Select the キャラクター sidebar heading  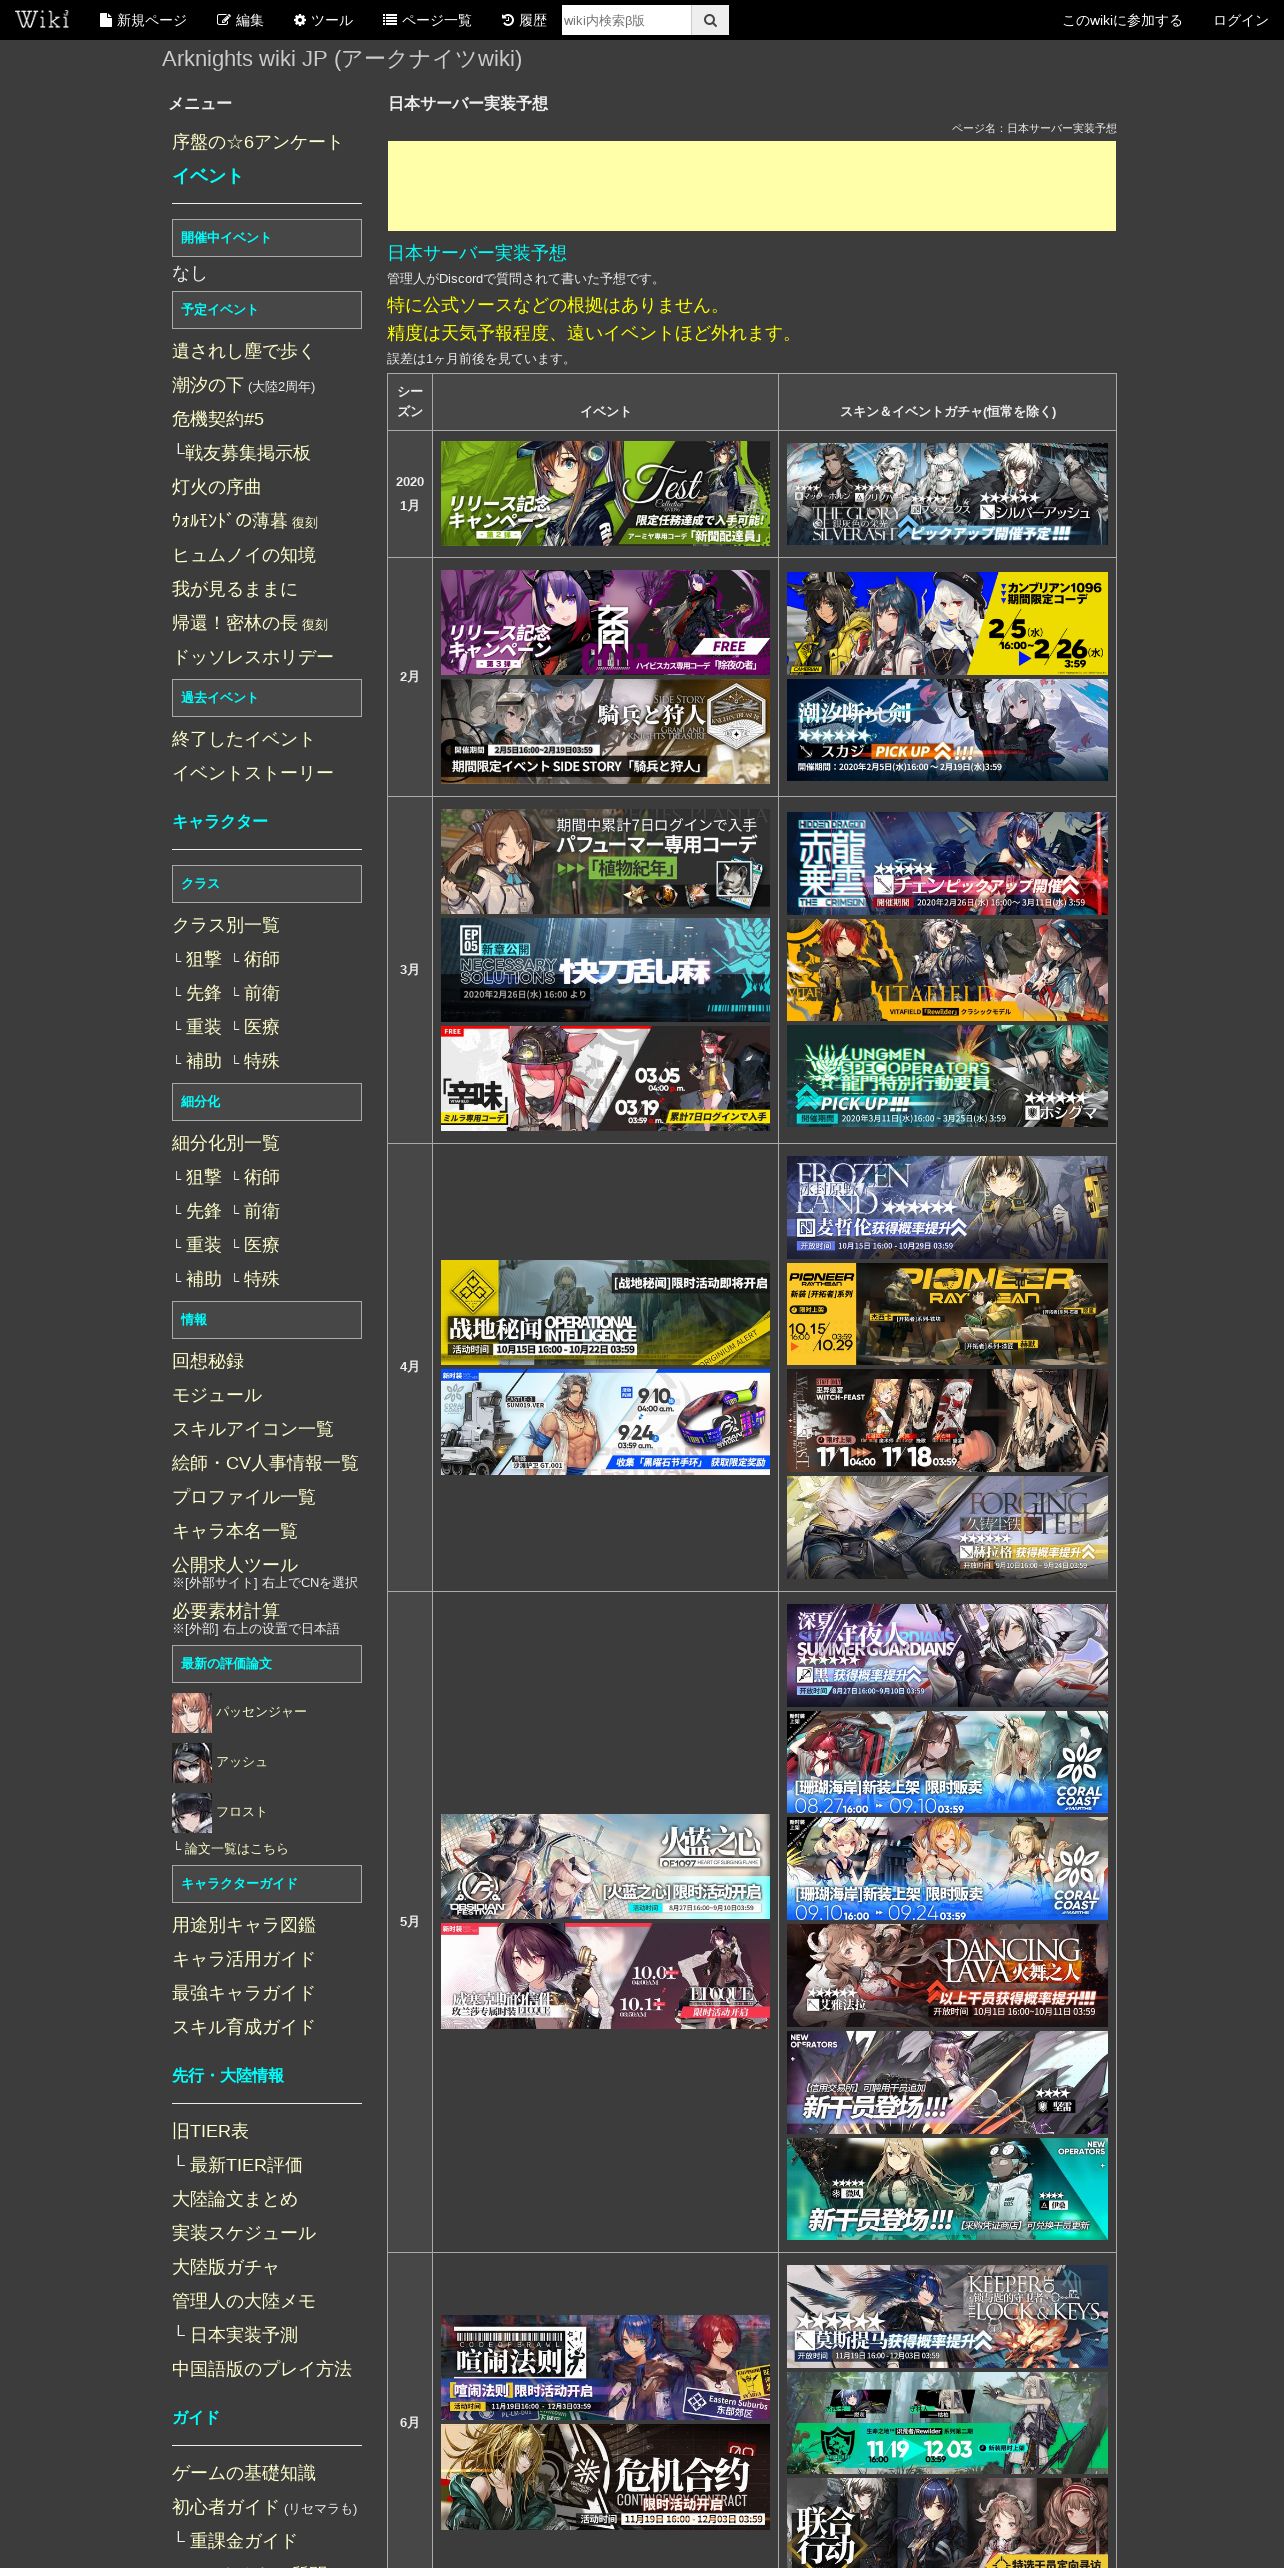(x=220, y=821)
